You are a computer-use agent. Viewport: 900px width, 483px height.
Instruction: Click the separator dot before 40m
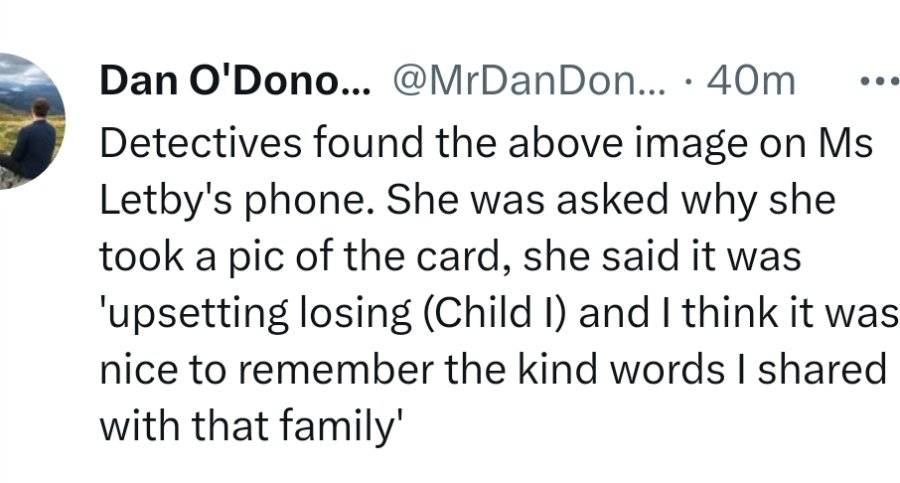click(688, 83)
